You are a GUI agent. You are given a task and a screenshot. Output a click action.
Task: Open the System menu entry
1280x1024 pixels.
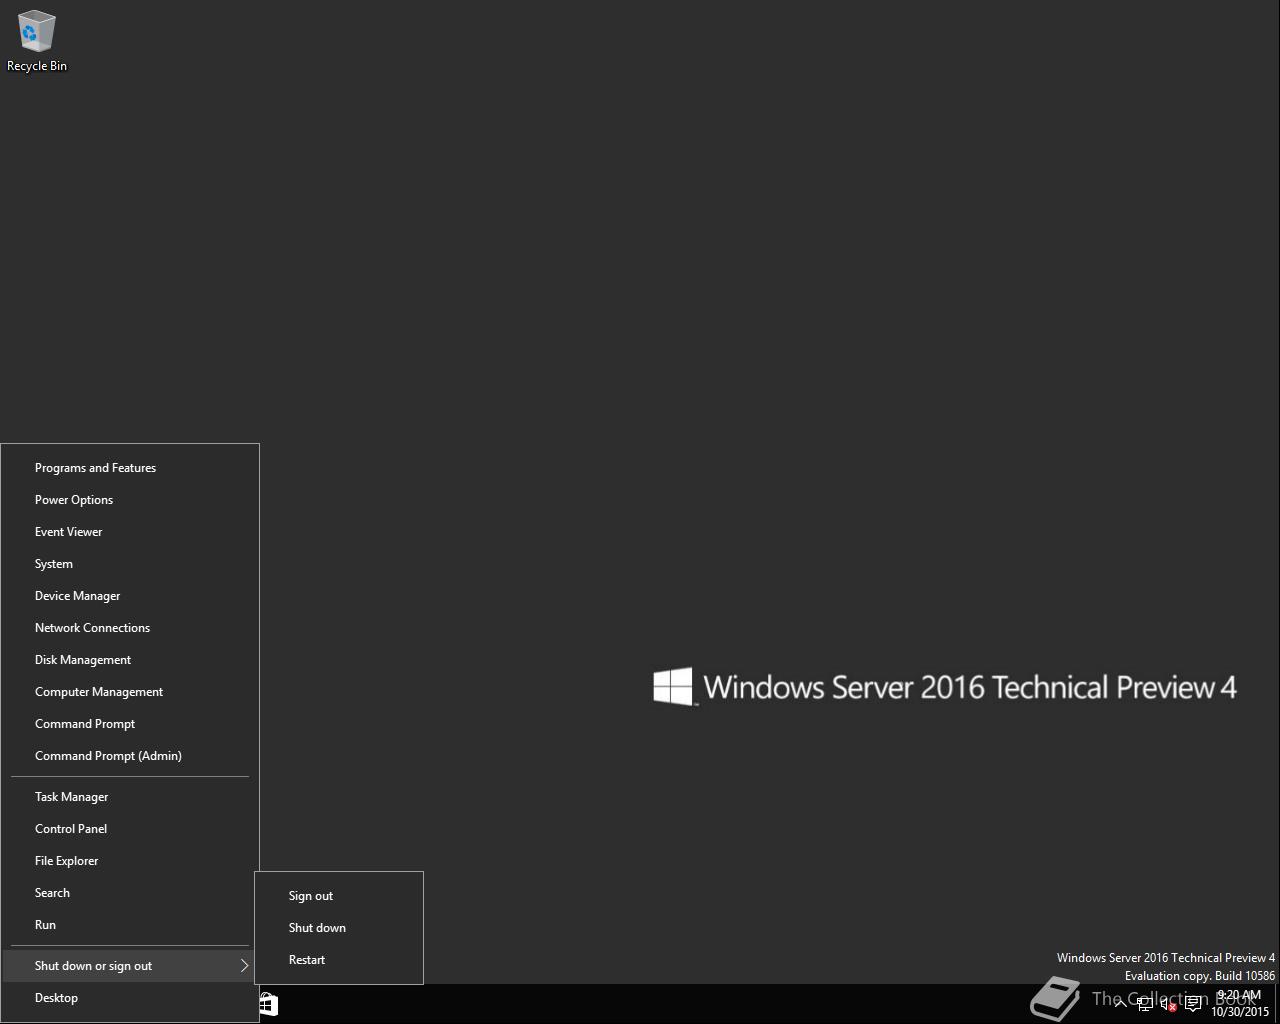point(130,564)
